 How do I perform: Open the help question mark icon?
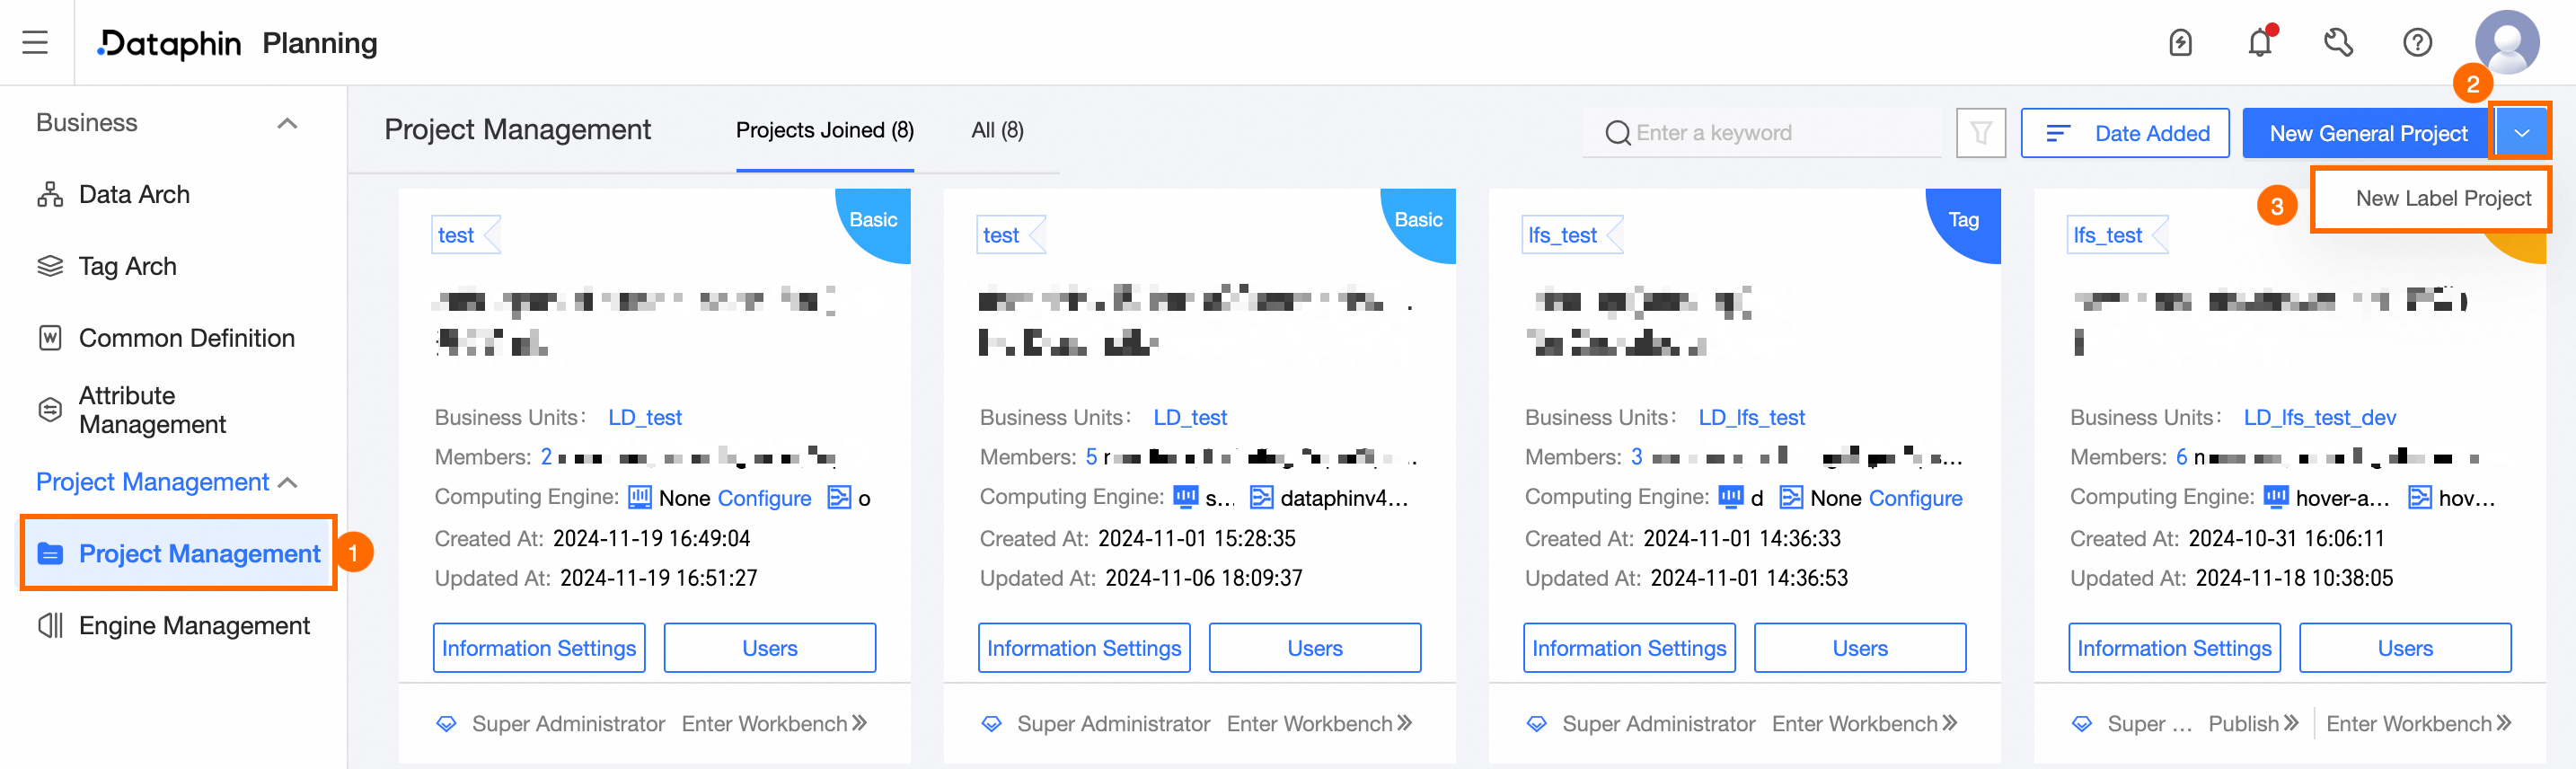(x=2417, y=43)
